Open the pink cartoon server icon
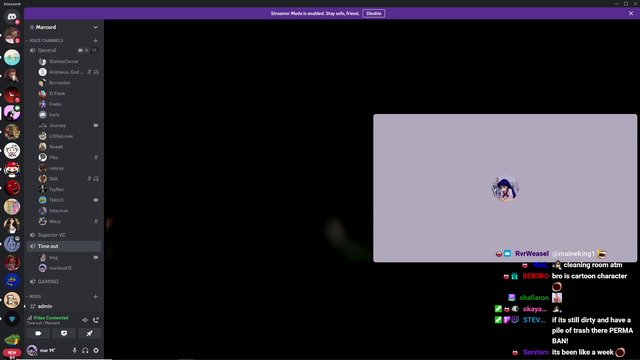 pyautogui.click(x=12, y=113)
